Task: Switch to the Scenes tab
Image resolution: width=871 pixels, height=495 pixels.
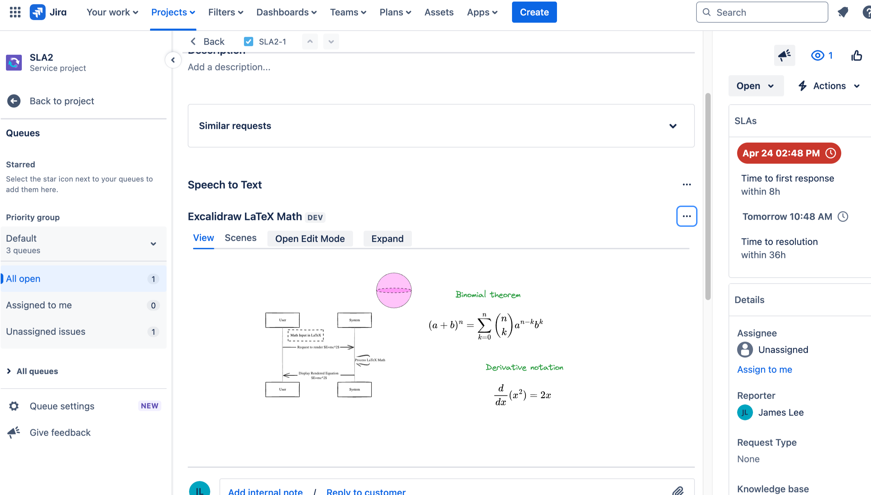Action: (241, 238)
